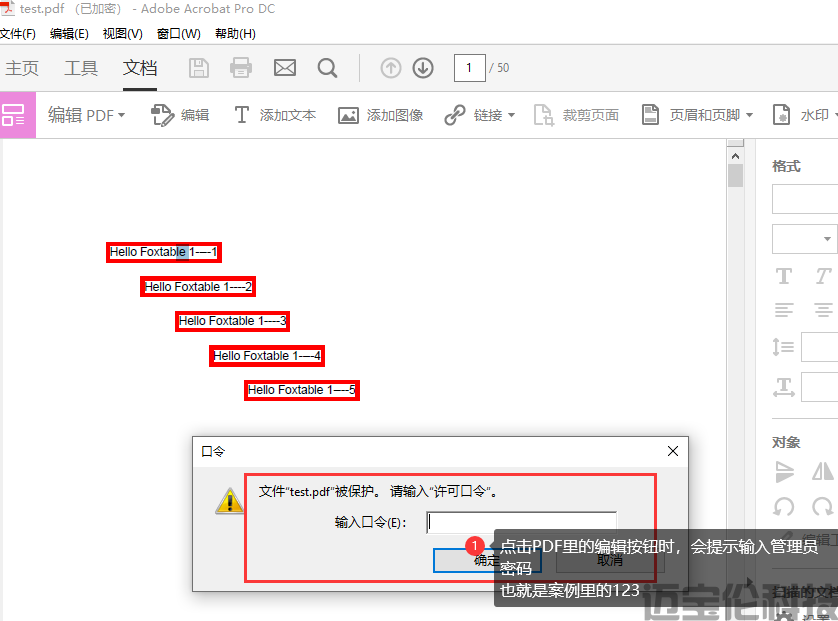The image size is (838, 621).
Task: Center-align text in the format panel
Action: pos(824,310)
